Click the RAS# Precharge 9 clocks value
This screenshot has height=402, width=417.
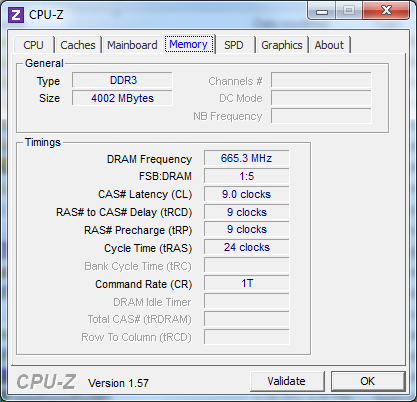pos(247,229)
